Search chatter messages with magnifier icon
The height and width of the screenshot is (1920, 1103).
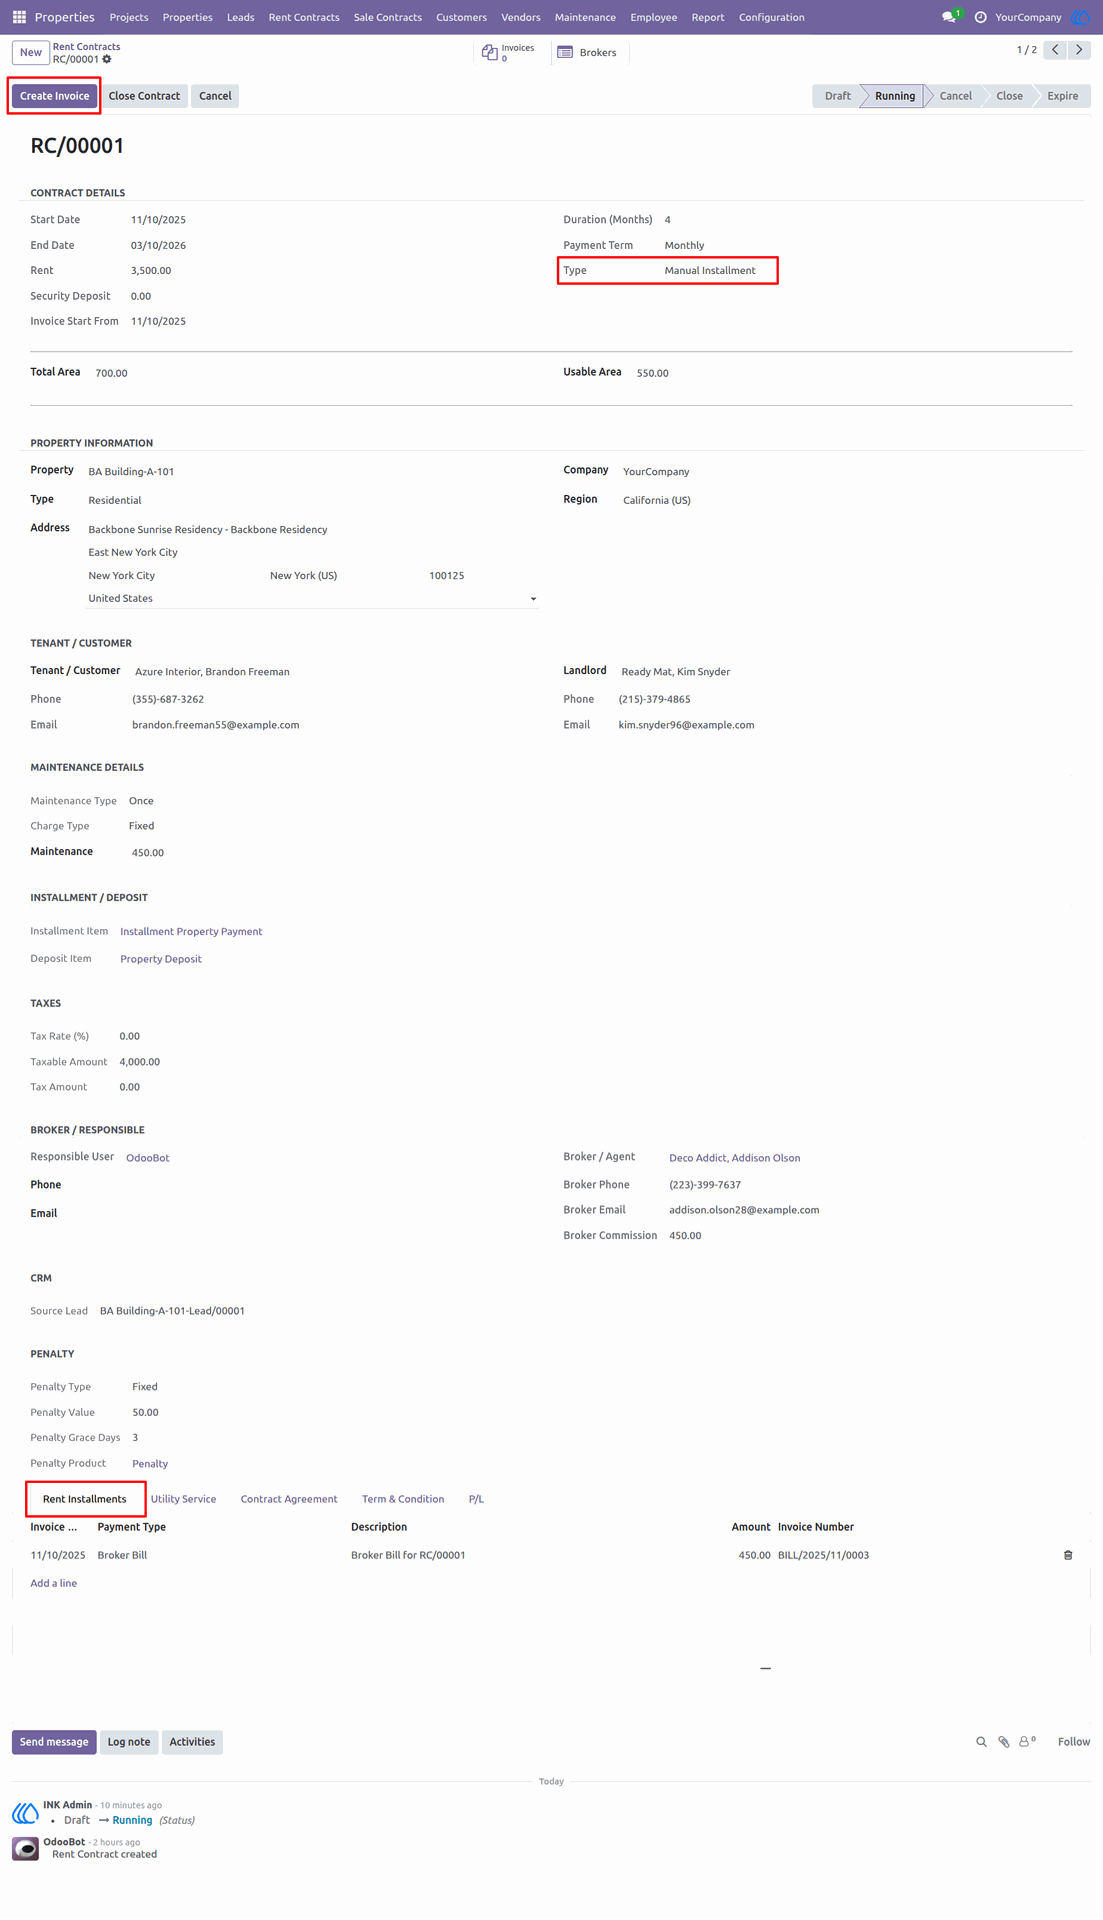(x=981, y=1742)
